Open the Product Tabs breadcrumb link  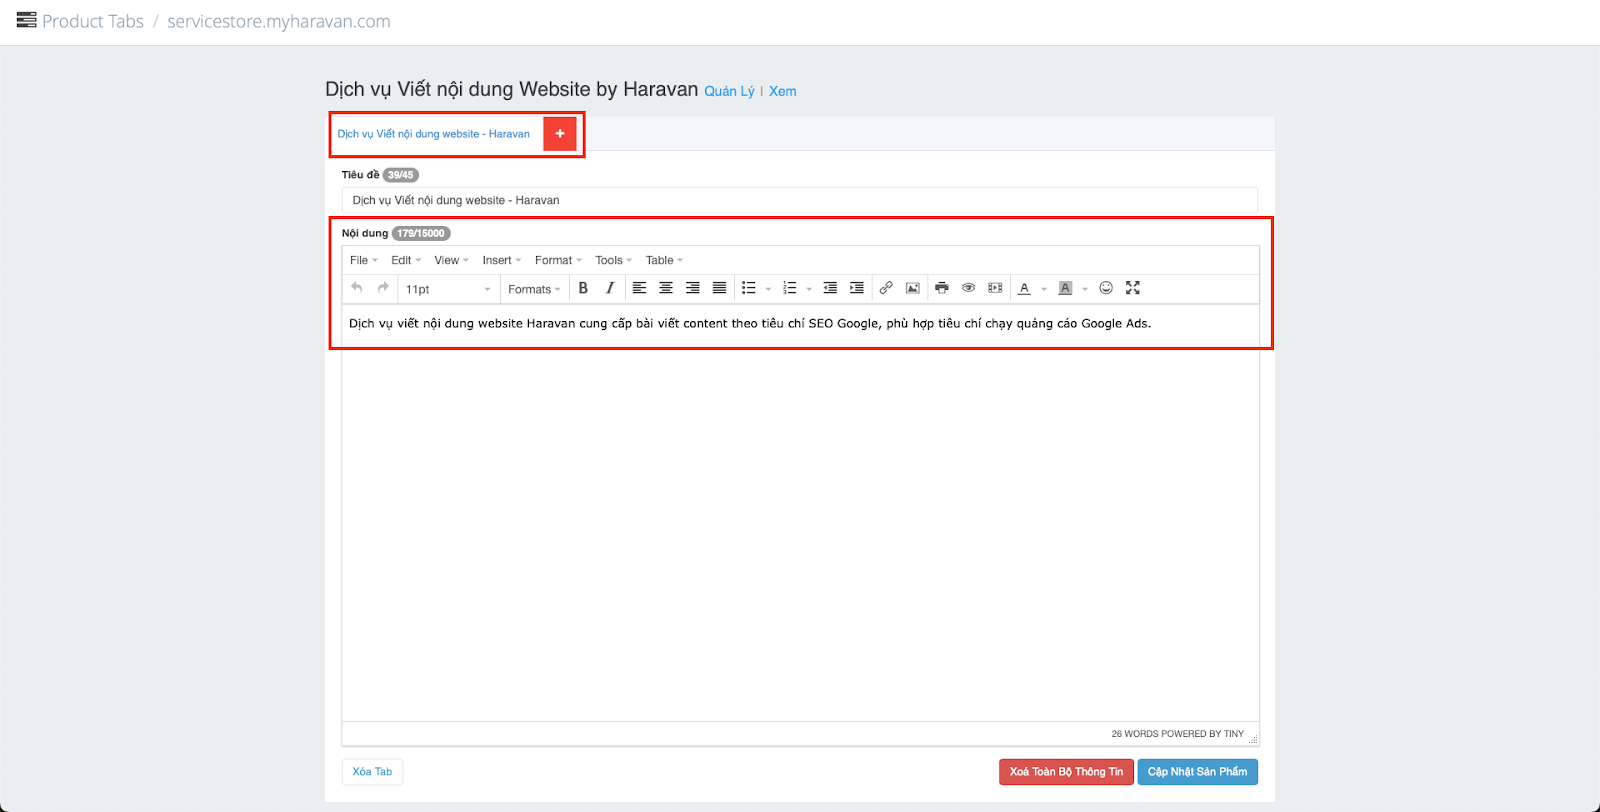[x=93, y=21]
